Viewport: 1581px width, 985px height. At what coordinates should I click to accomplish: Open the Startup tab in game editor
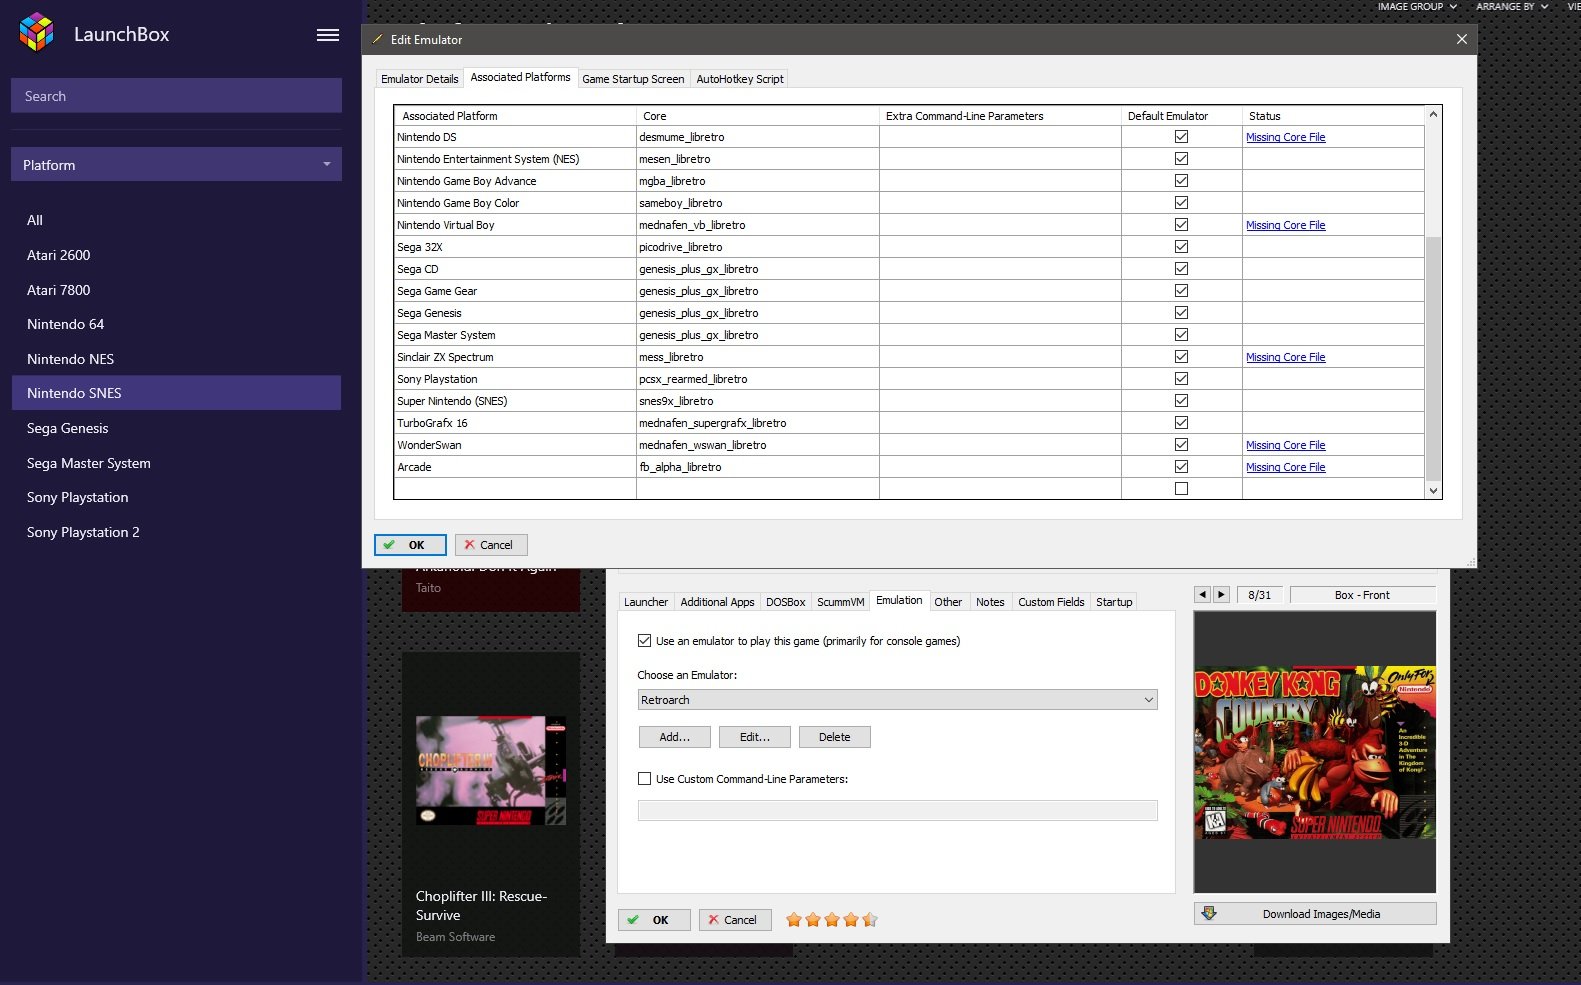[1114, 602]
